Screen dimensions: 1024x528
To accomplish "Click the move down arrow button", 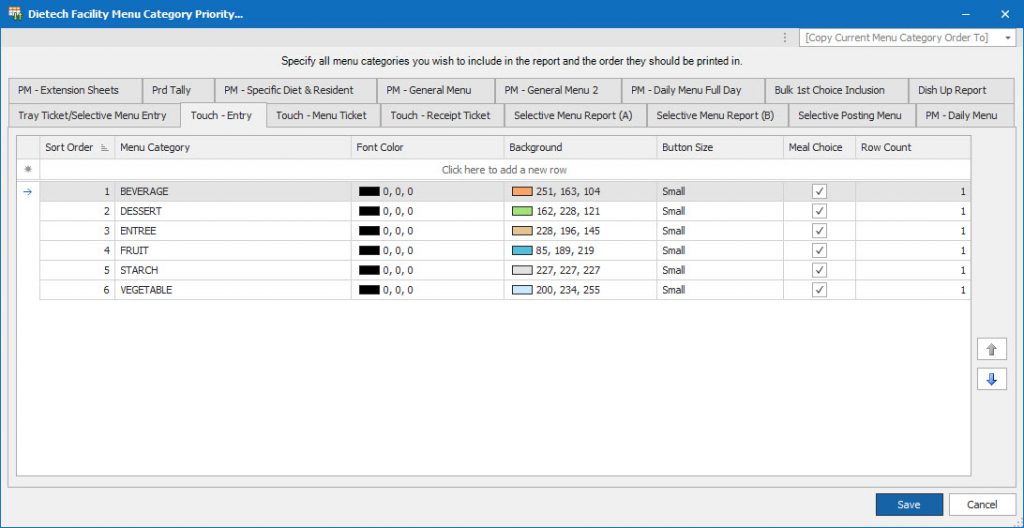I will click(991, 379).
